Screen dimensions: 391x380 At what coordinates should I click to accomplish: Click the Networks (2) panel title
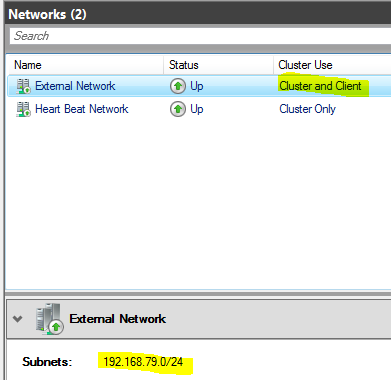pyautogui.click(x=47, y=14)
